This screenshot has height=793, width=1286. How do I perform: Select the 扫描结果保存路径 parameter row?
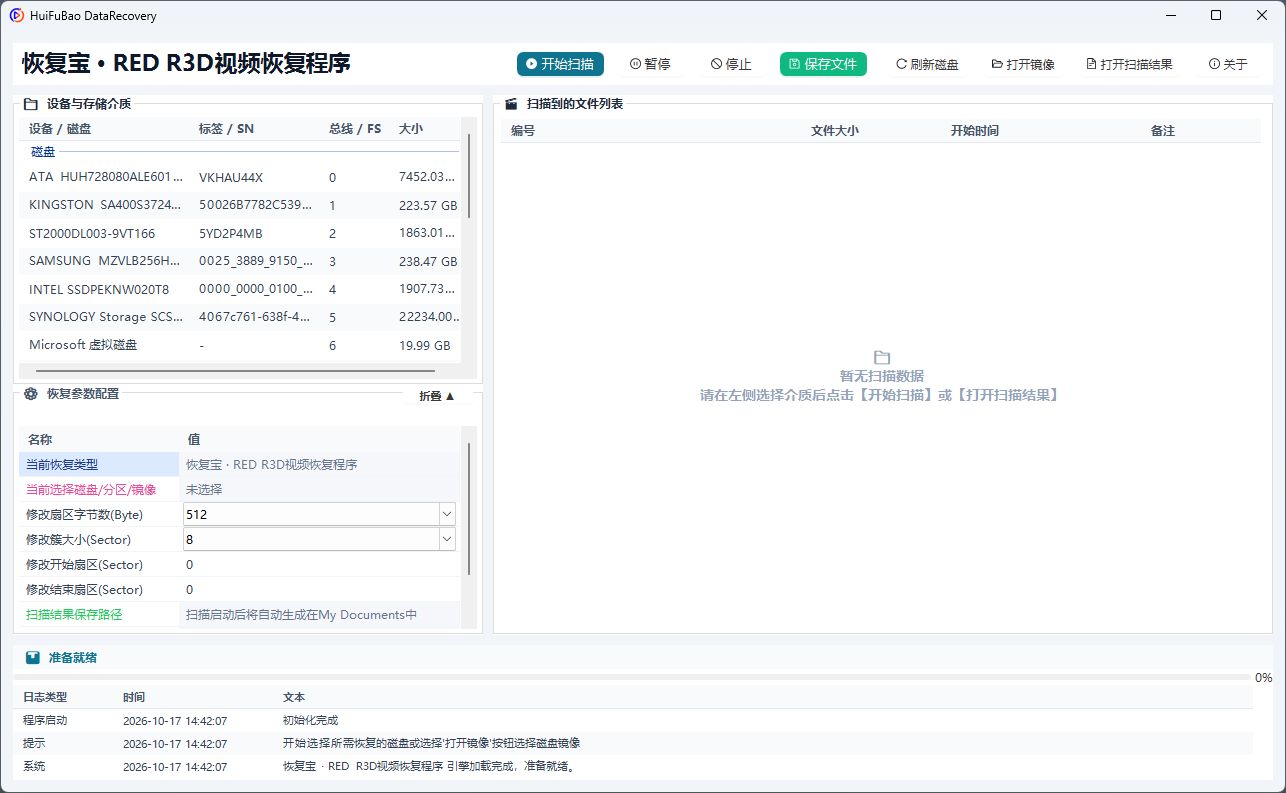pos(240,614)
